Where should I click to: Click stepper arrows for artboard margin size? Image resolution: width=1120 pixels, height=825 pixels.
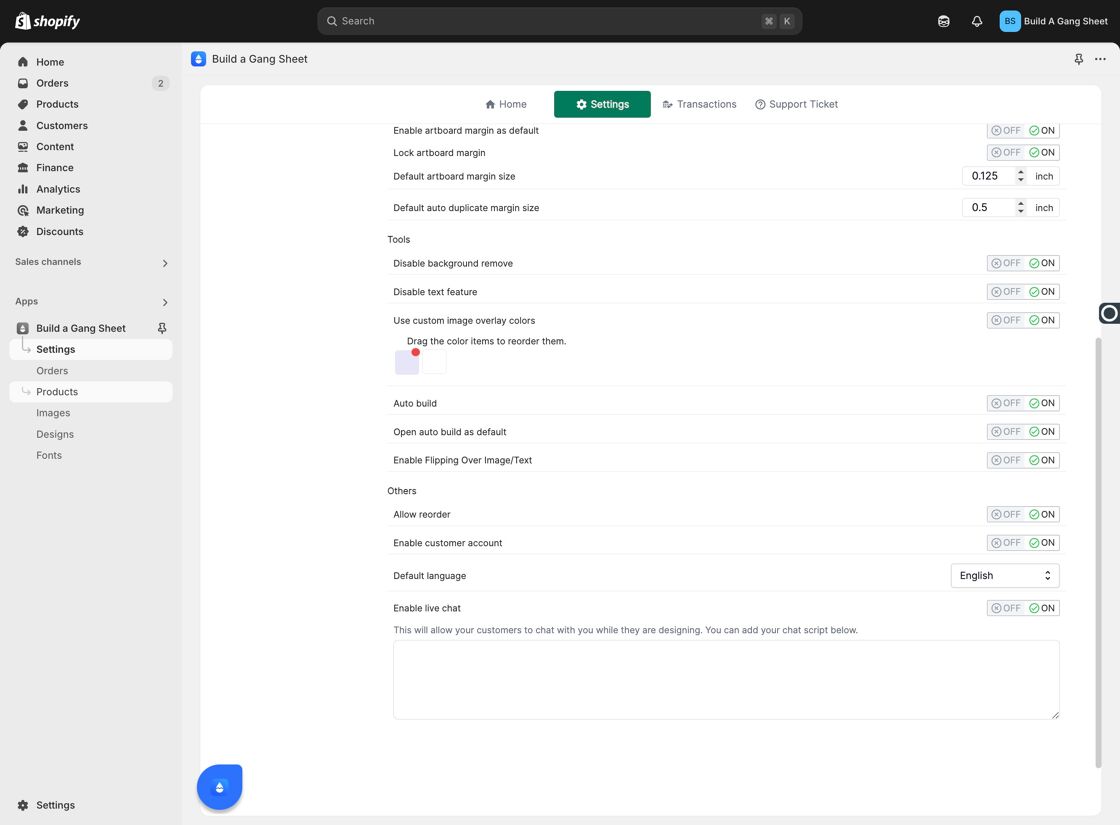click(1021, 176)
